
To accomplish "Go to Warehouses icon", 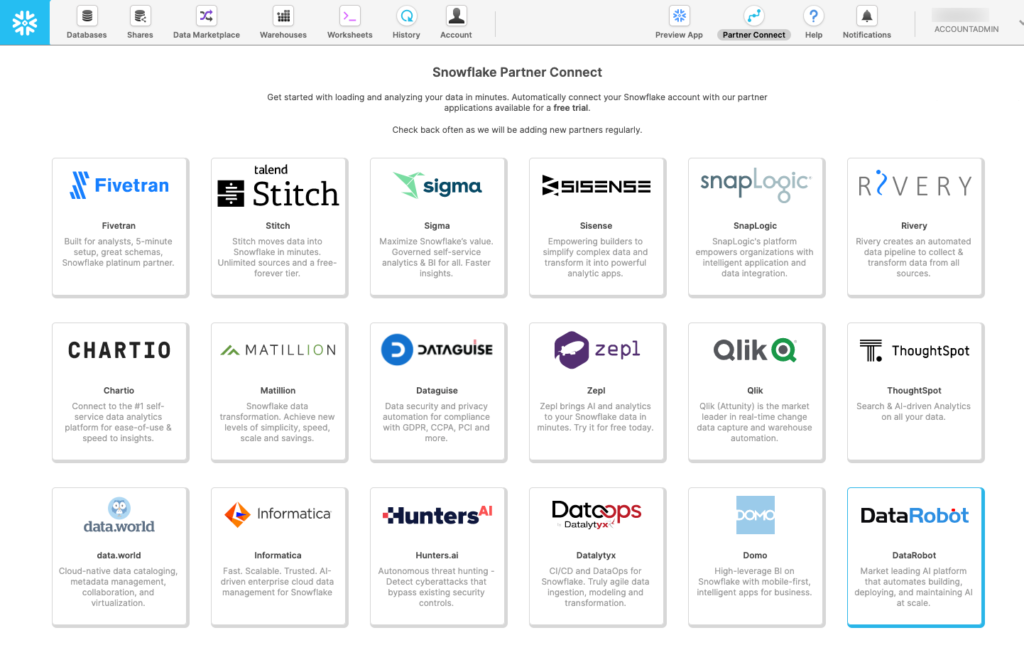I will pos(283,16).
